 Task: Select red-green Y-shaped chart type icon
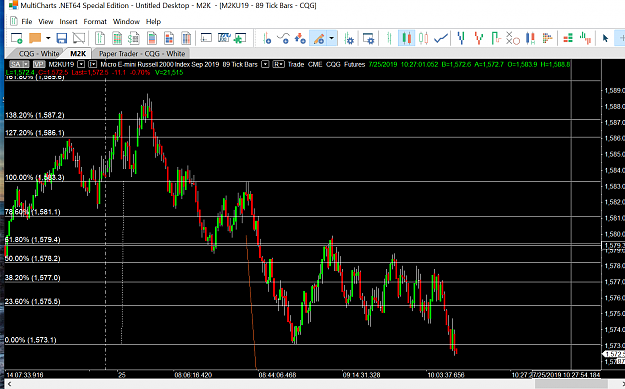coord(479,38)
